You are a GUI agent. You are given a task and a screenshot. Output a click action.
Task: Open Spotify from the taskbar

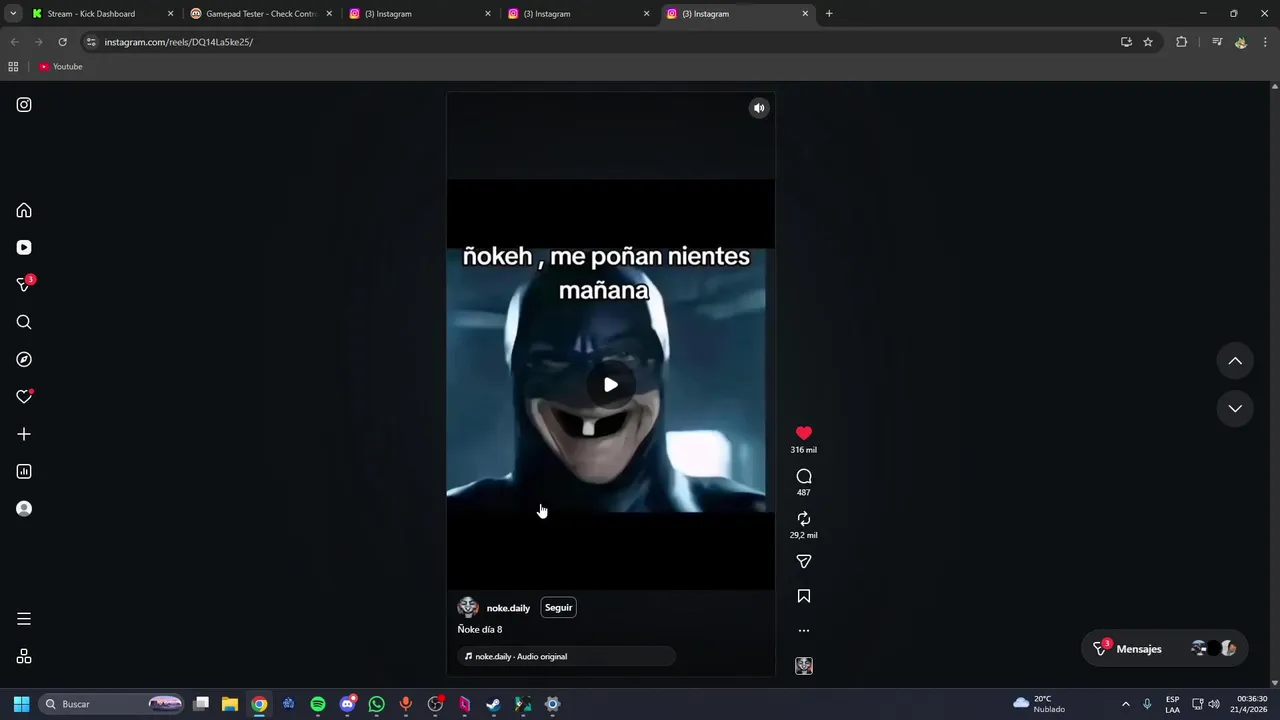pyautogui.click(x=318, y=704)
